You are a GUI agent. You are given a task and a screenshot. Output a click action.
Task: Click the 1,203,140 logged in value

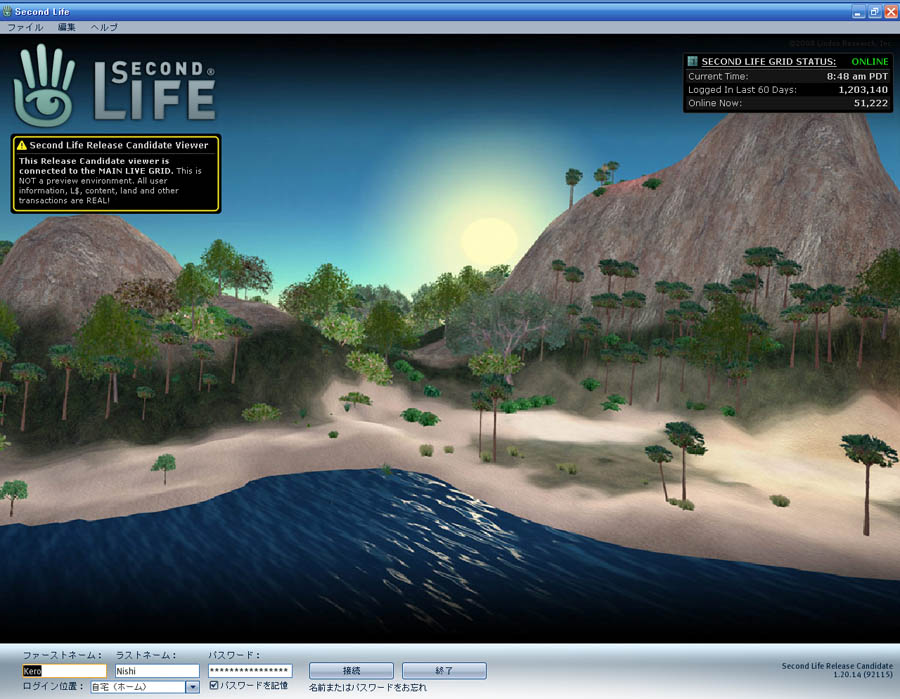coord(863,90)
